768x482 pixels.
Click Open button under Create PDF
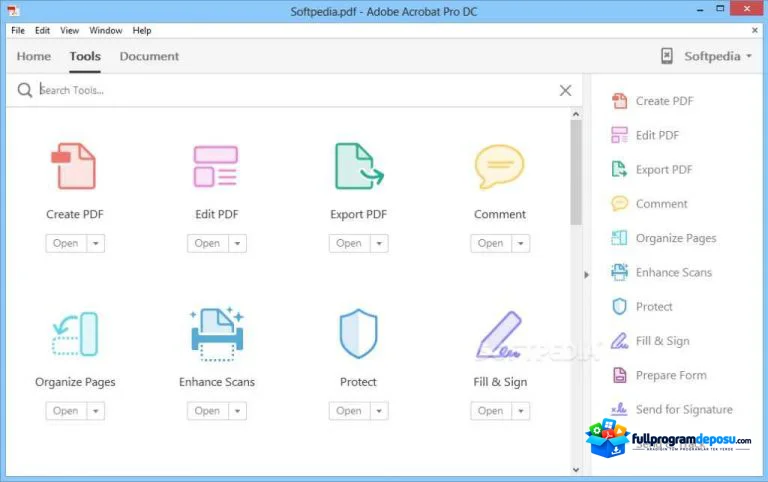(x=66, y=243)
